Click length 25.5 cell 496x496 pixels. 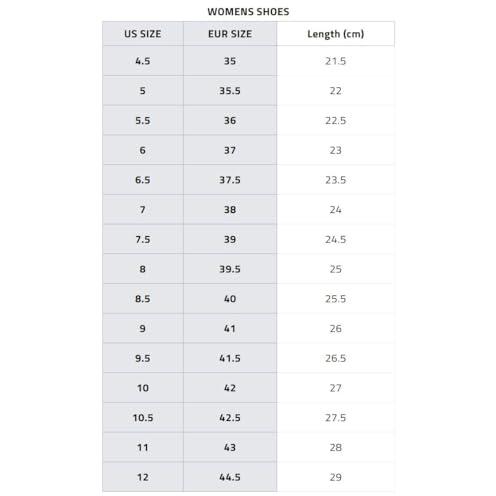tap(336, 299)
